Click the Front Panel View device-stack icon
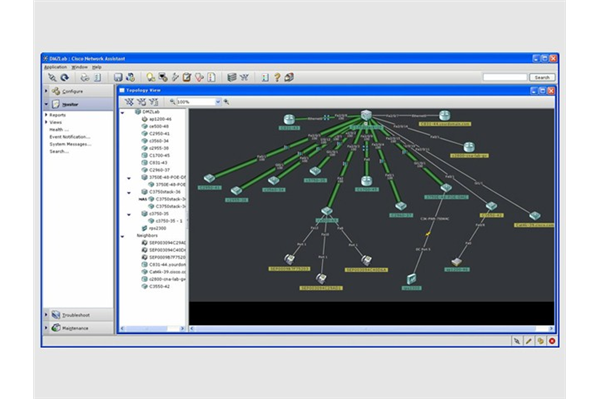 pos(232,78)
